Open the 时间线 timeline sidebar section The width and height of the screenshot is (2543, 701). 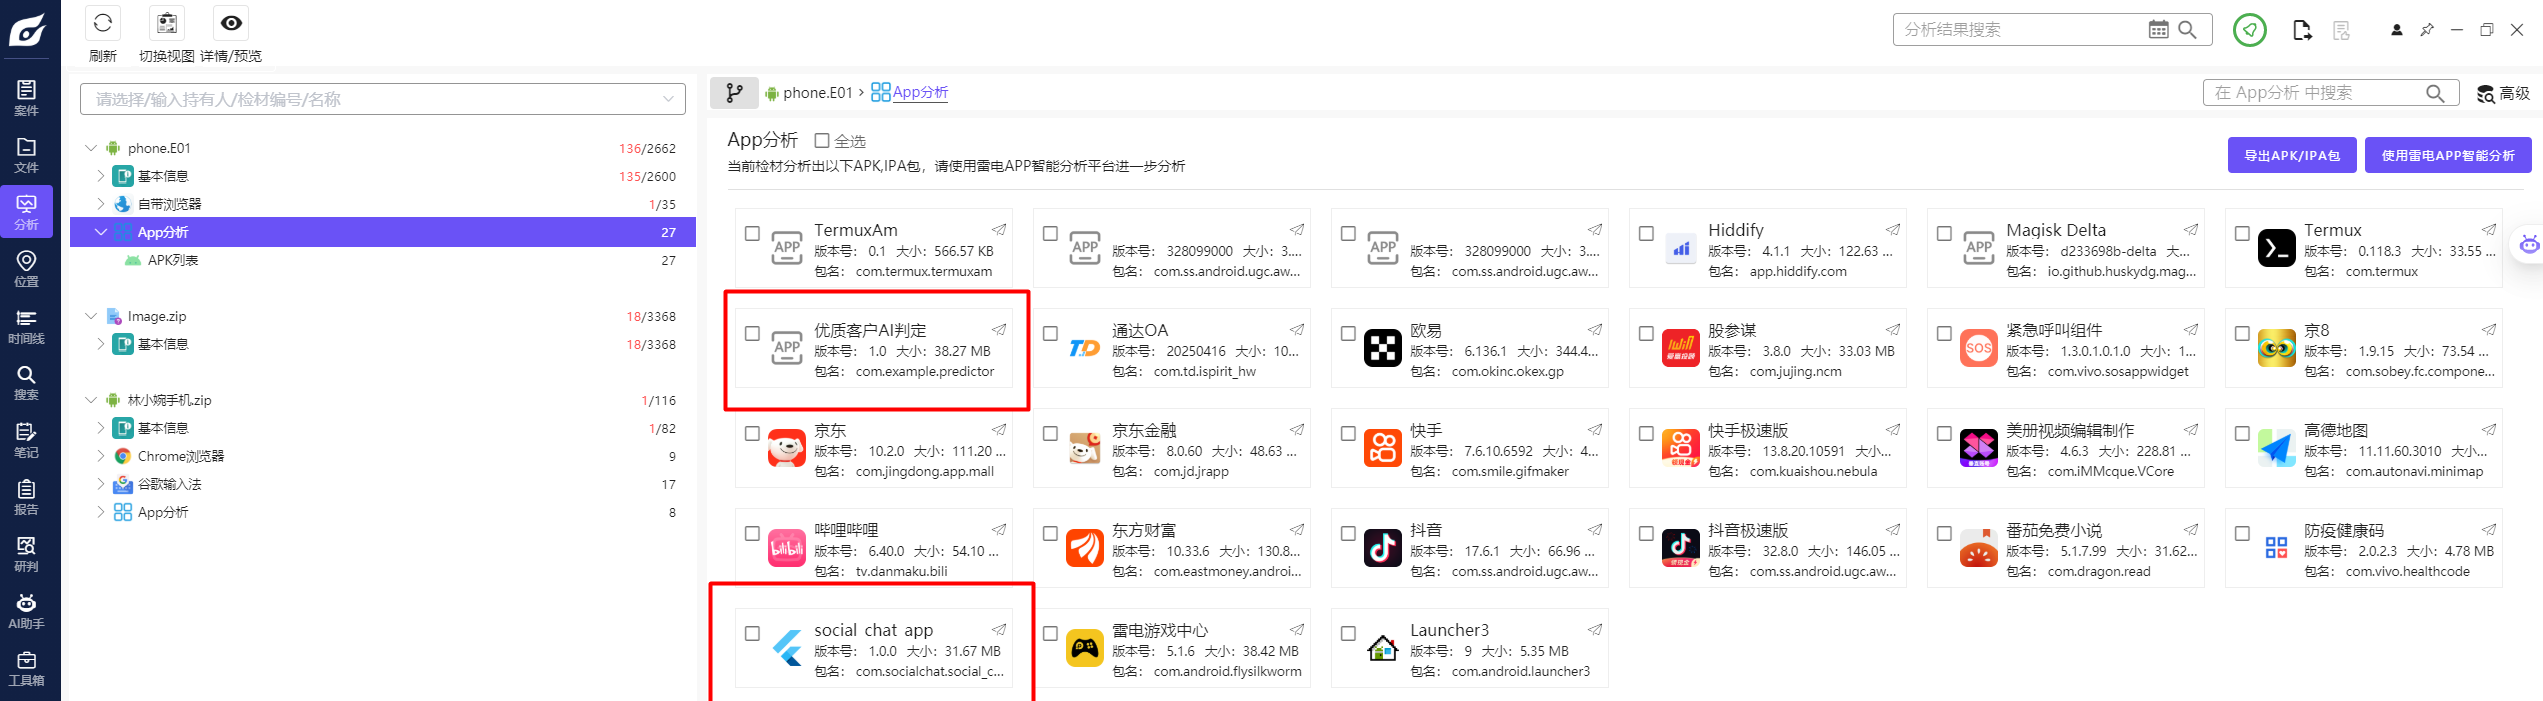coord(27,326)
